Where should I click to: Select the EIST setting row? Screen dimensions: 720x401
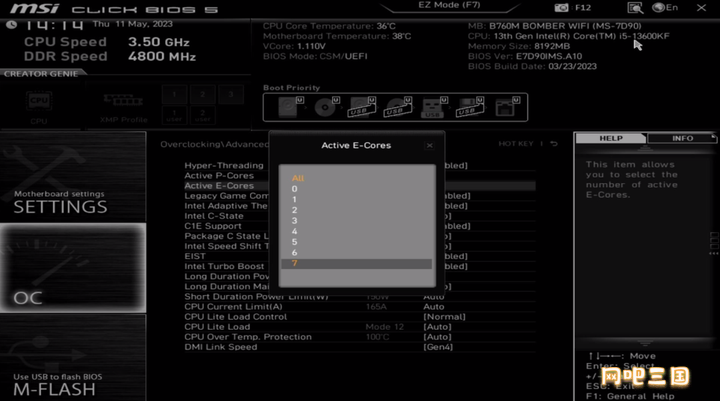click(x=360, y=256)
